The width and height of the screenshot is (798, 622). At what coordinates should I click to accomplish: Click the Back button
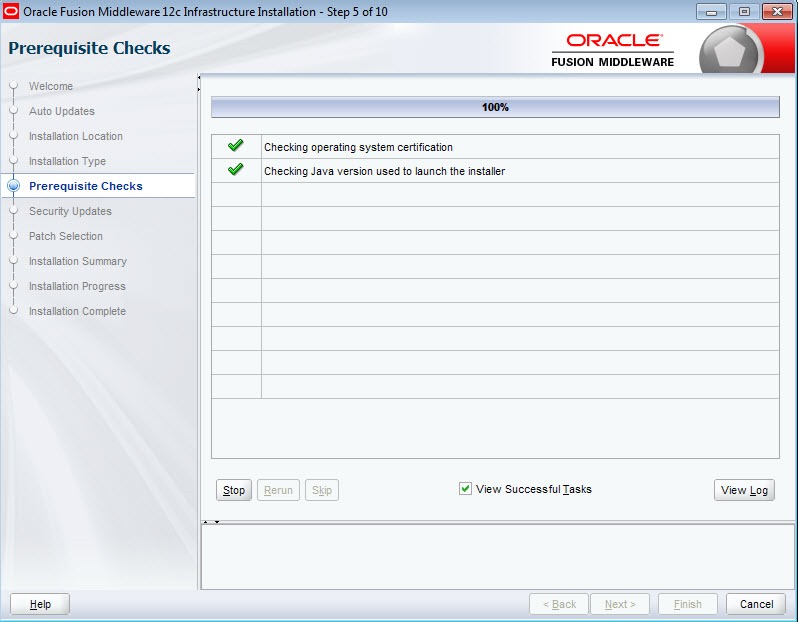(559, 604)
